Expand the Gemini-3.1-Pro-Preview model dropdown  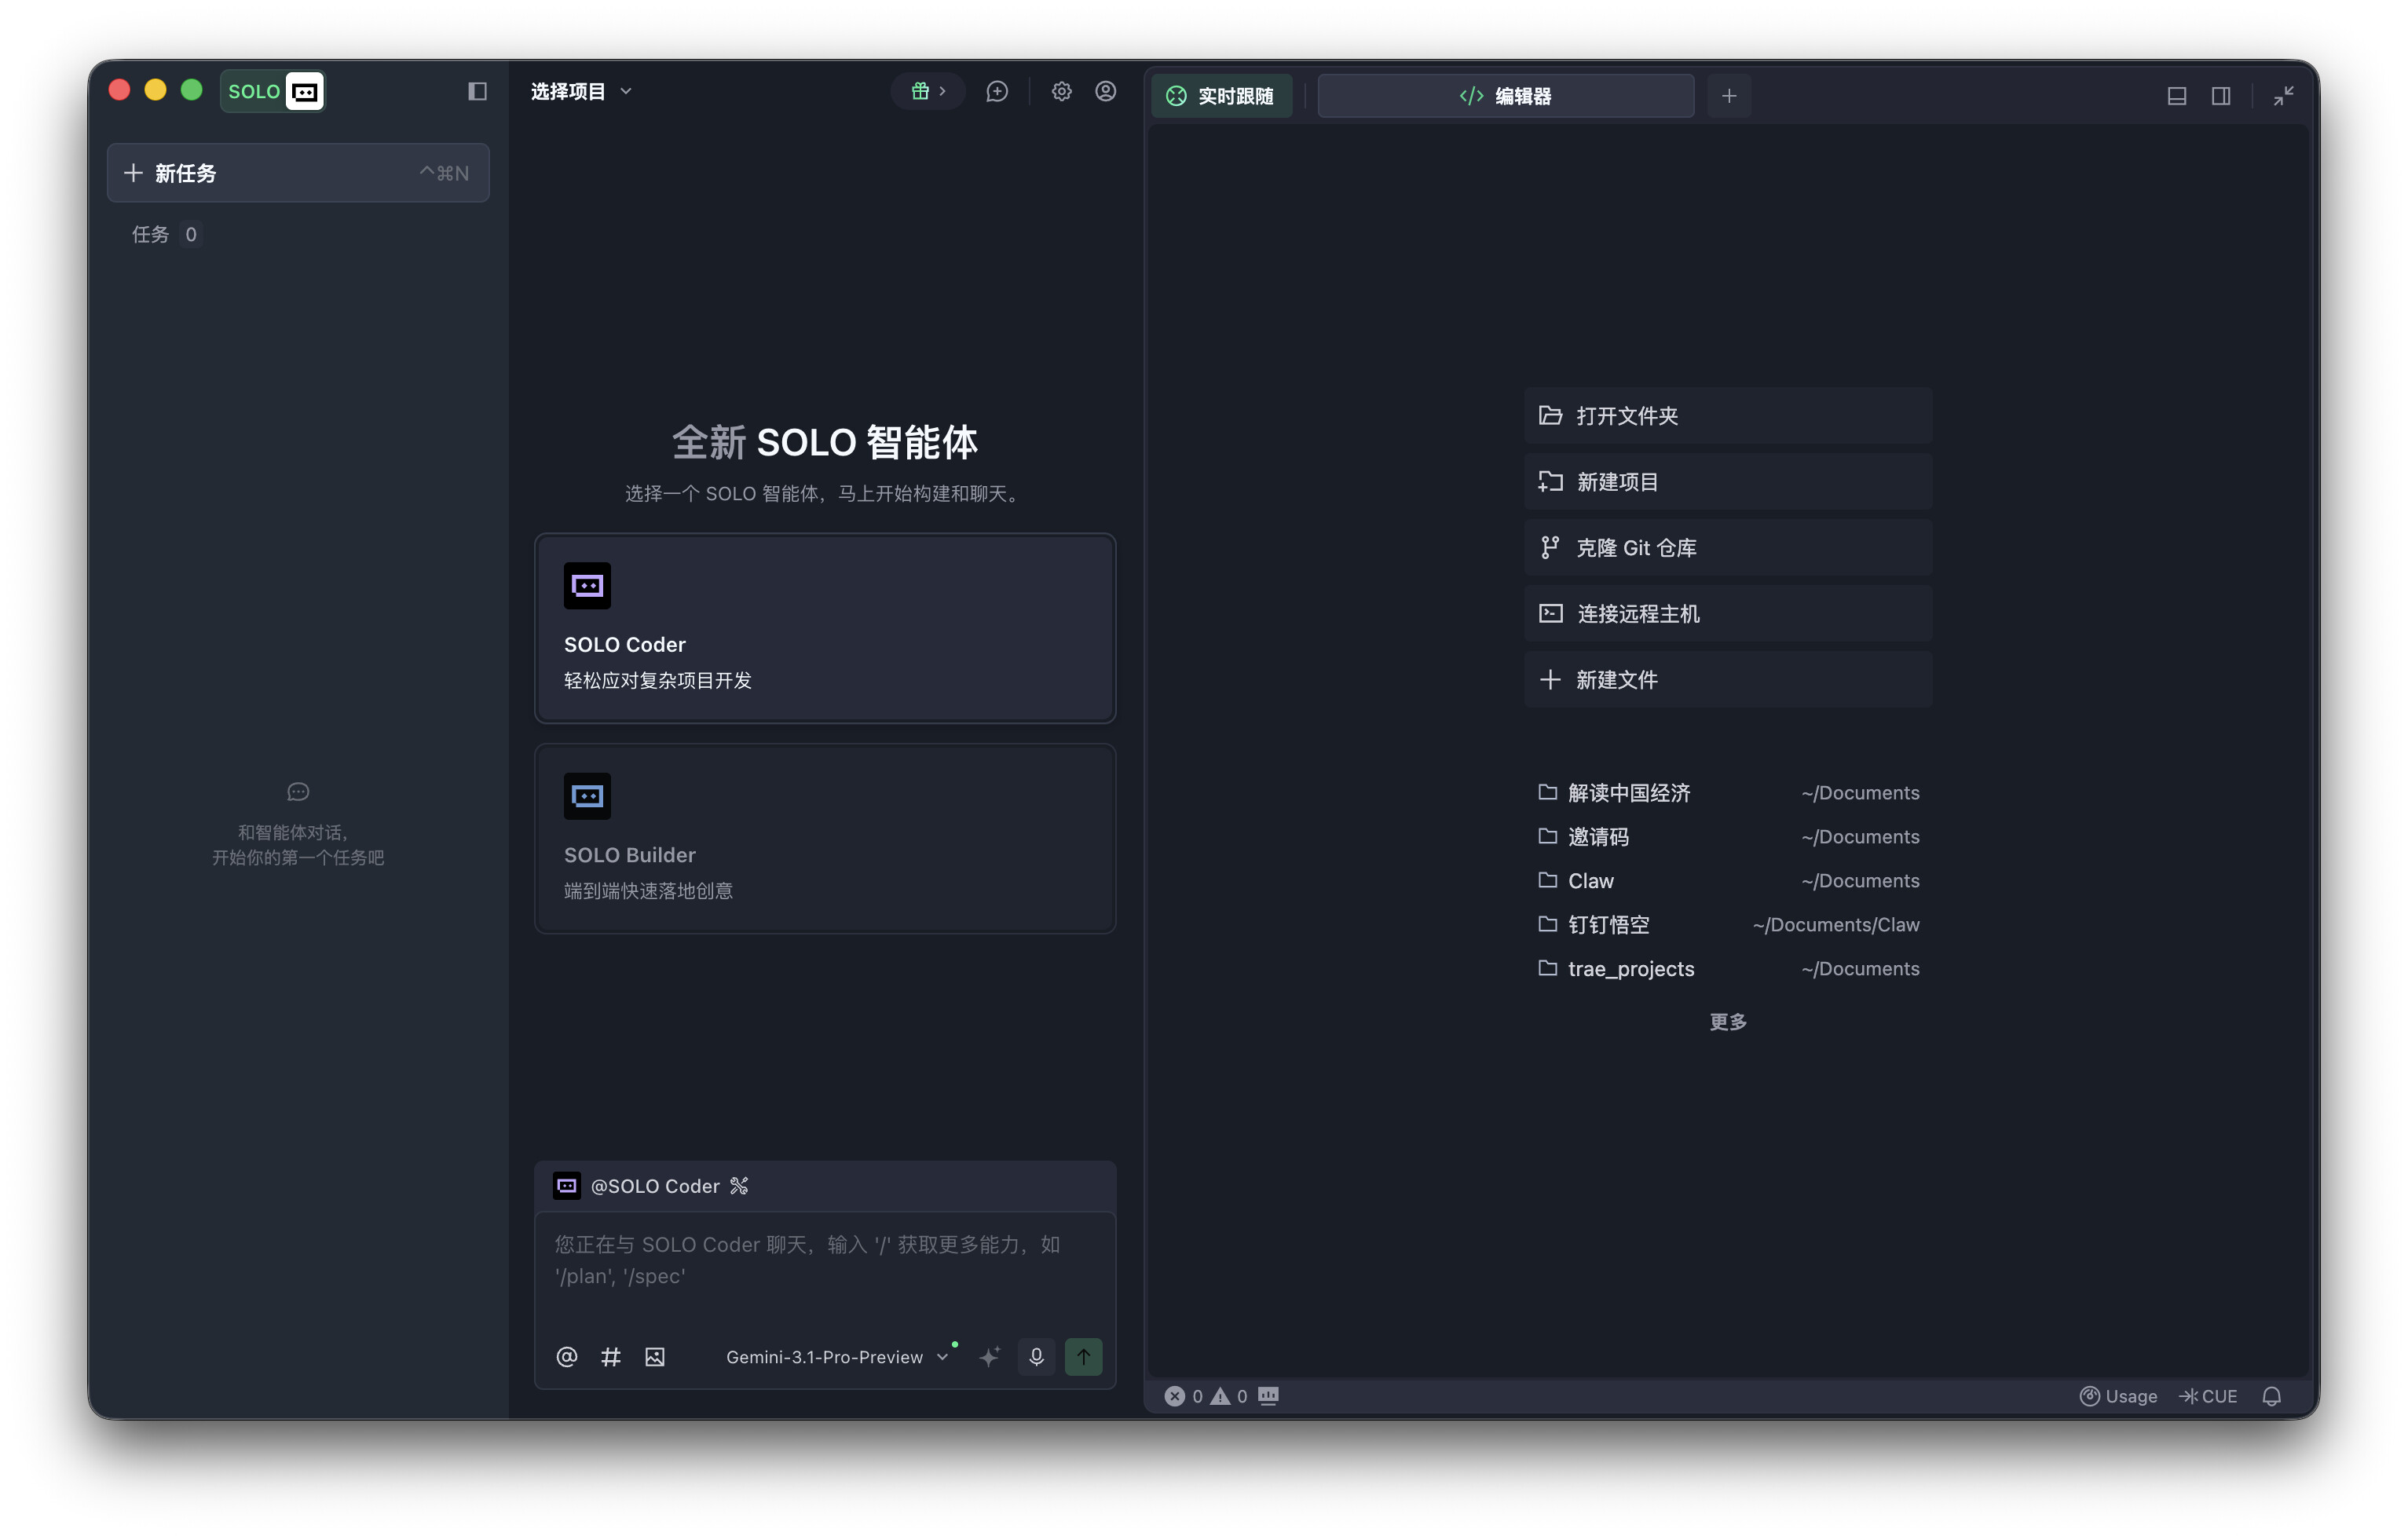pyautogui.click(x=836, y=1357)
